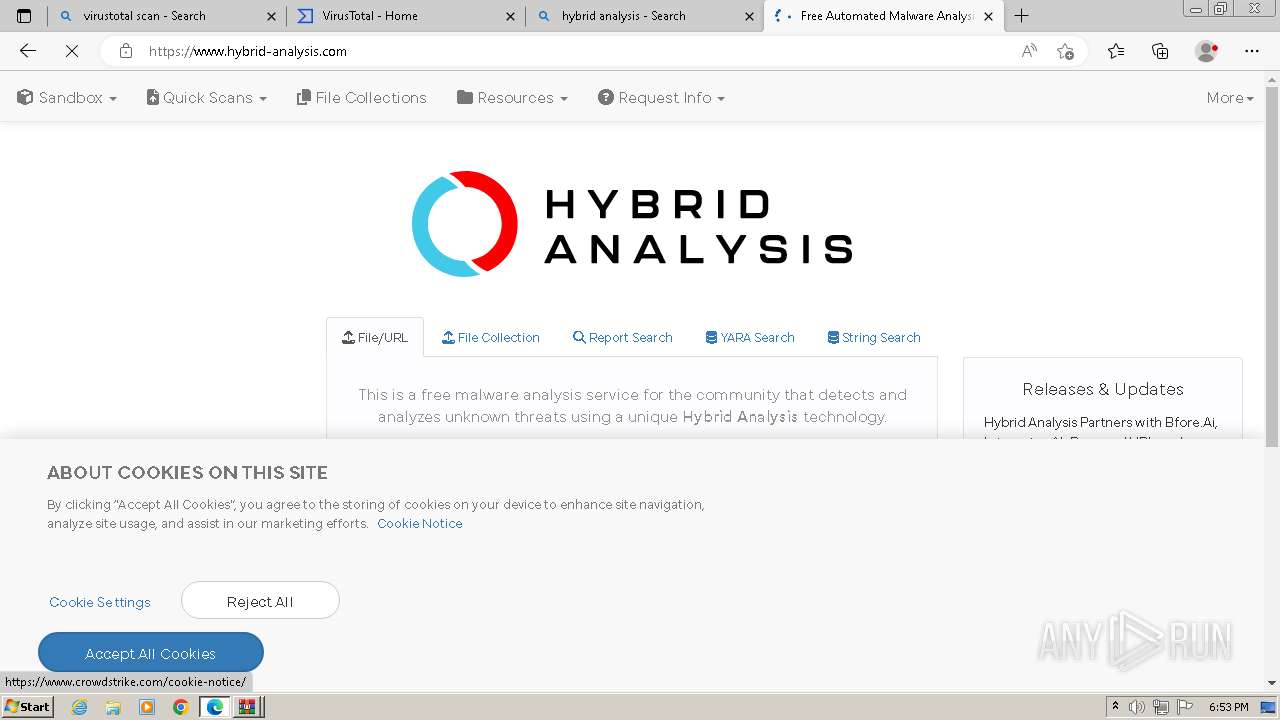
Task: Add this page to favorites star icon
Action: tap(1065, 51)
